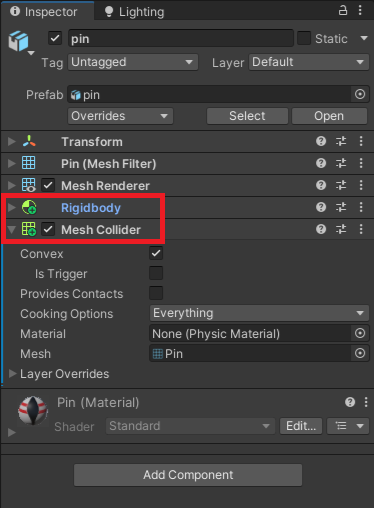
Task: Click the pin name input field
Action: pyautogui.click(x=181, y=39)
